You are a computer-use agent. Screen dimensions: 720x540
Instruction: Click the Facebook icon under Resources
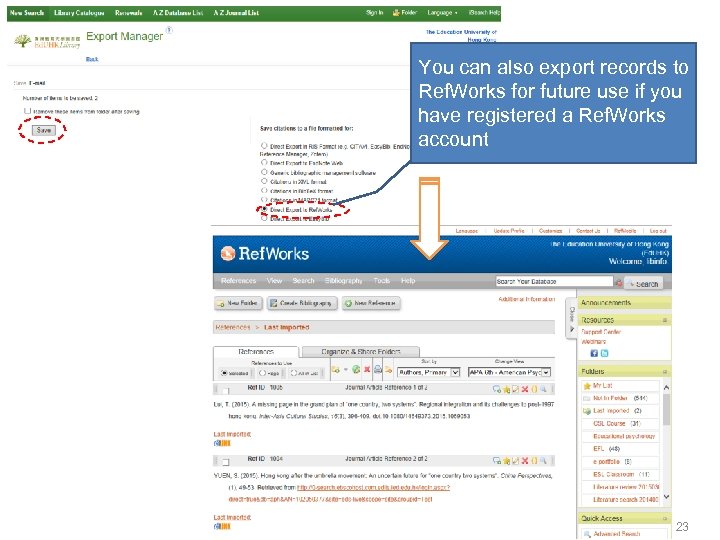tap(594, 353)
